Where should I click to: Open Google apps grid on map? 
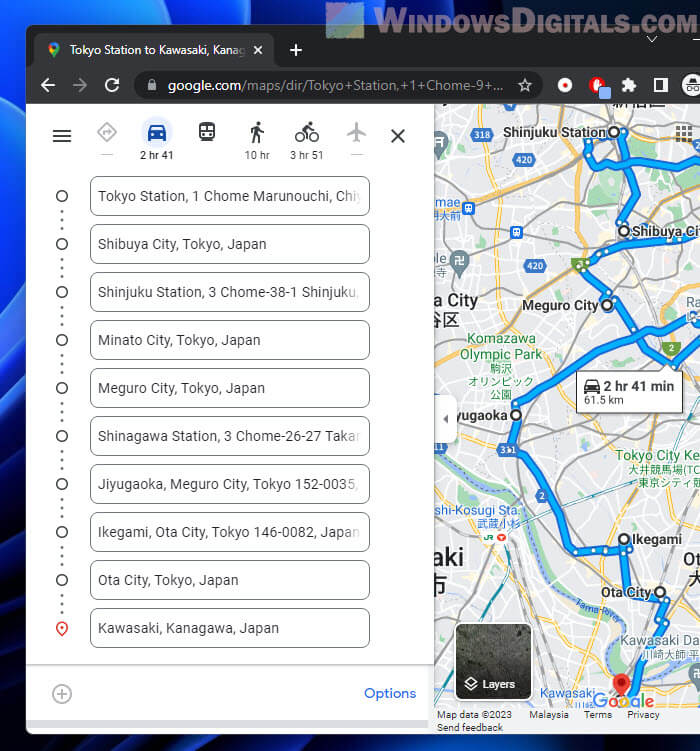(684, 134)
